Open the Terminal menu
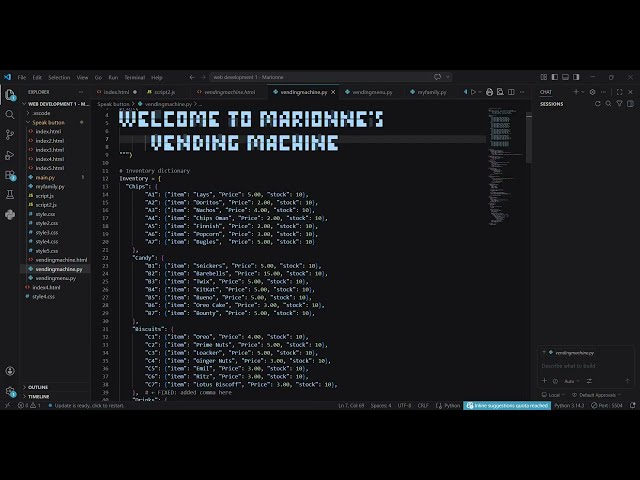Screen dimensions: 640x480 coord(135,77)
